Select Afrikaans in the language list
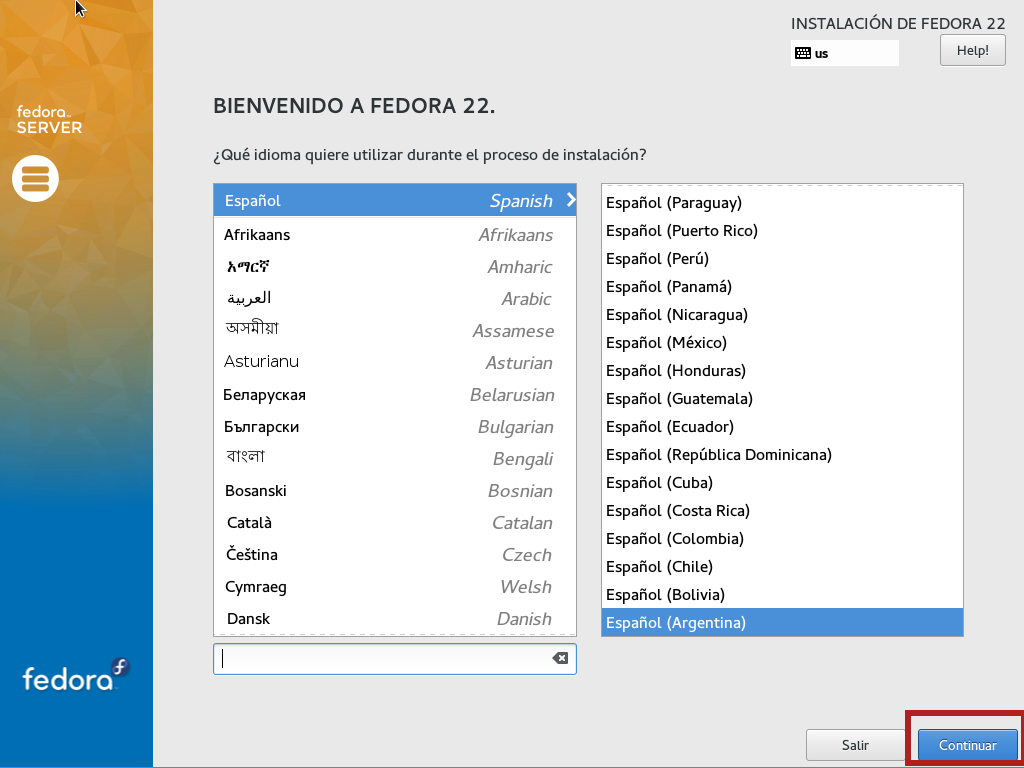The image size is (1024, 768). (394, 234)
